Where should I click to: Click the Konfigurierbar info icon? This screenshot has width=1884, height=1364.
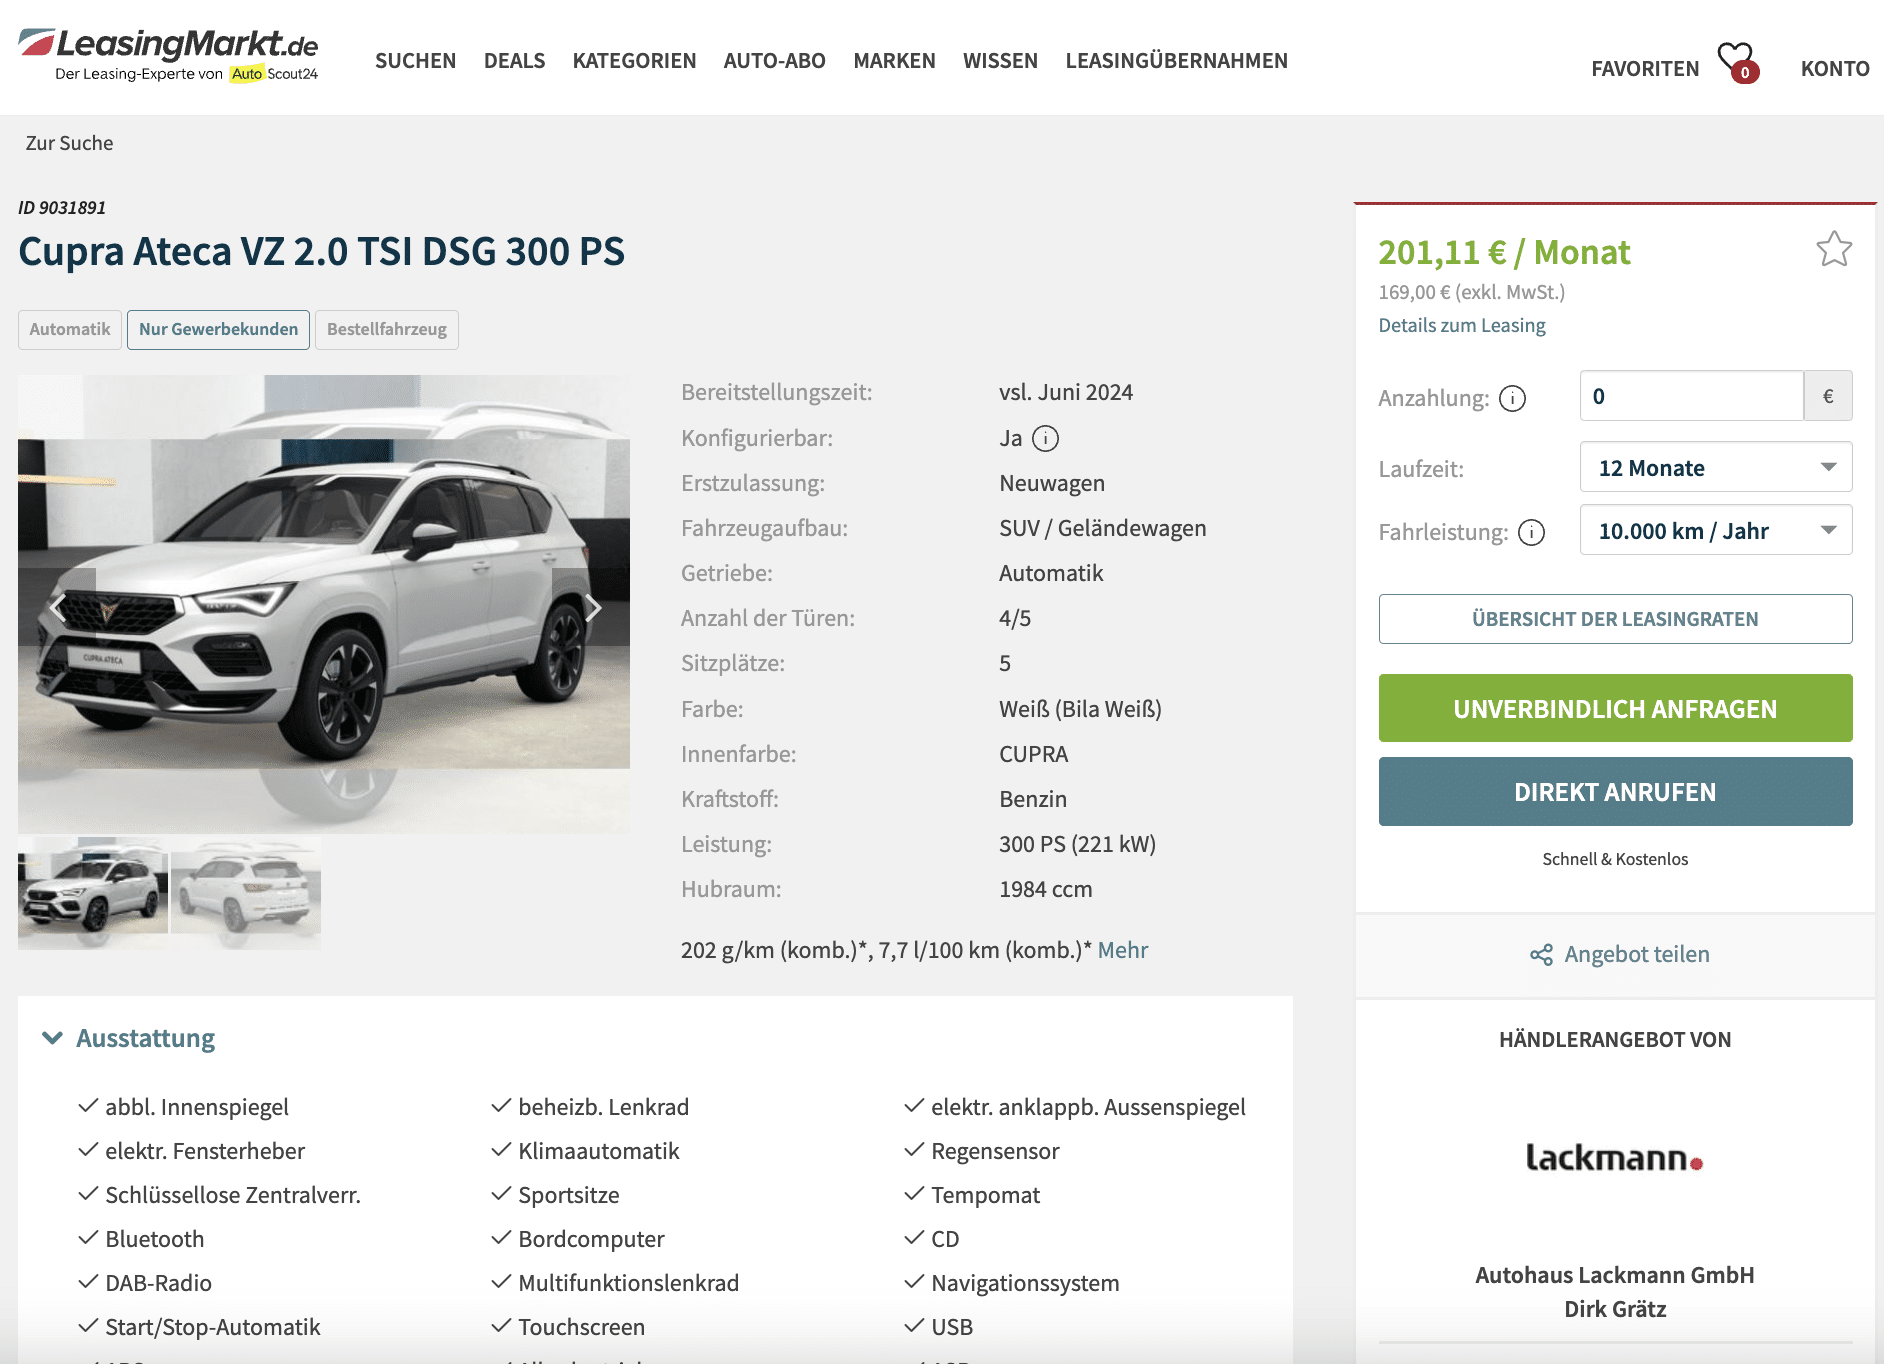[1045, 438]
